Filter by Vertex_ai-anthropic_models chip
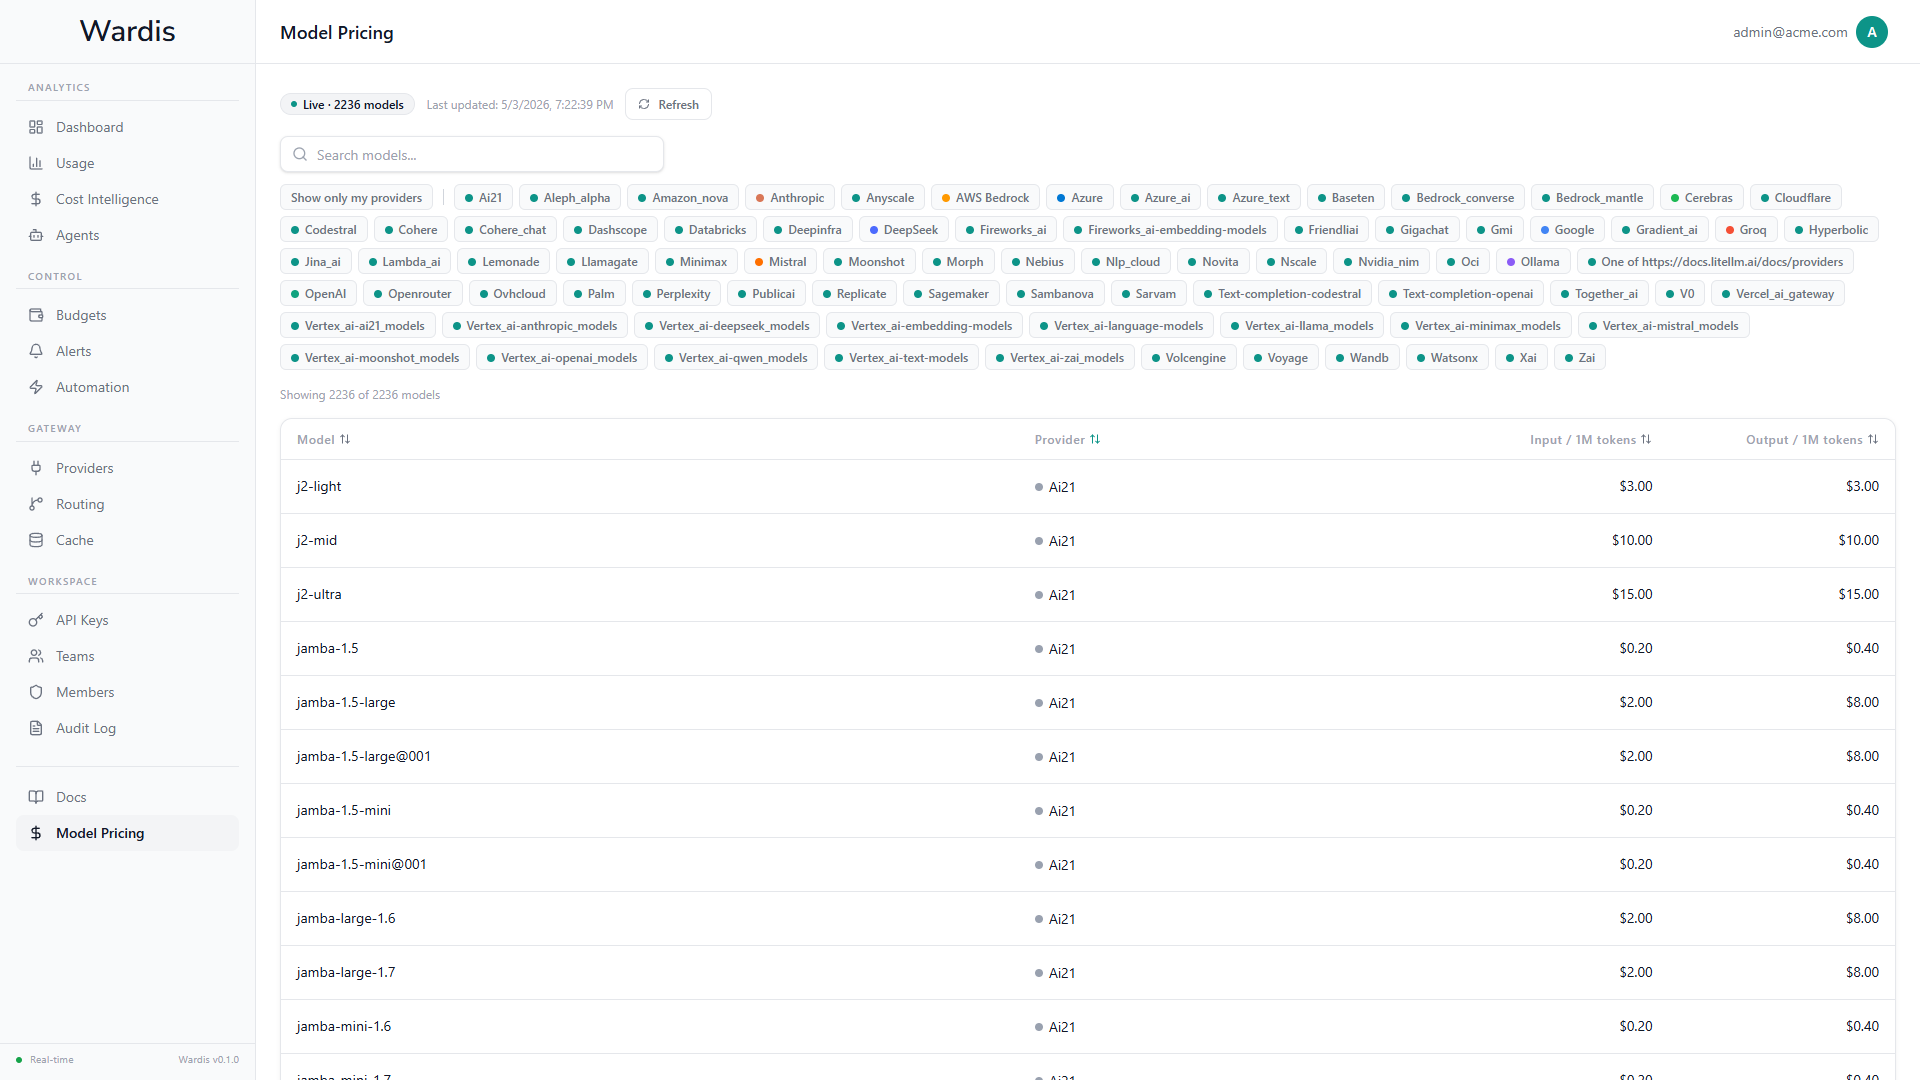 [535, 326]
